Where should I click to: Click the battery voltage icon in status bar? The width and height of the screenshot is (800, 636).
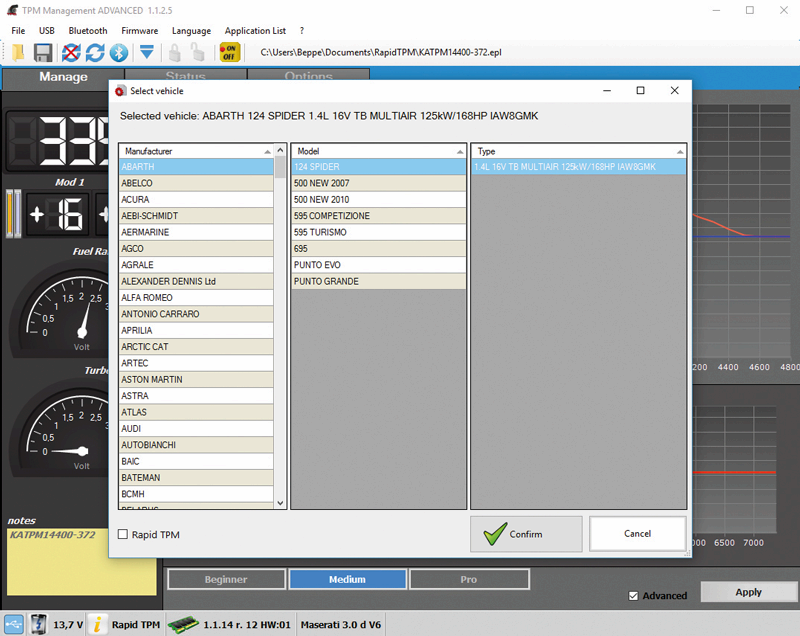(39, 624)
